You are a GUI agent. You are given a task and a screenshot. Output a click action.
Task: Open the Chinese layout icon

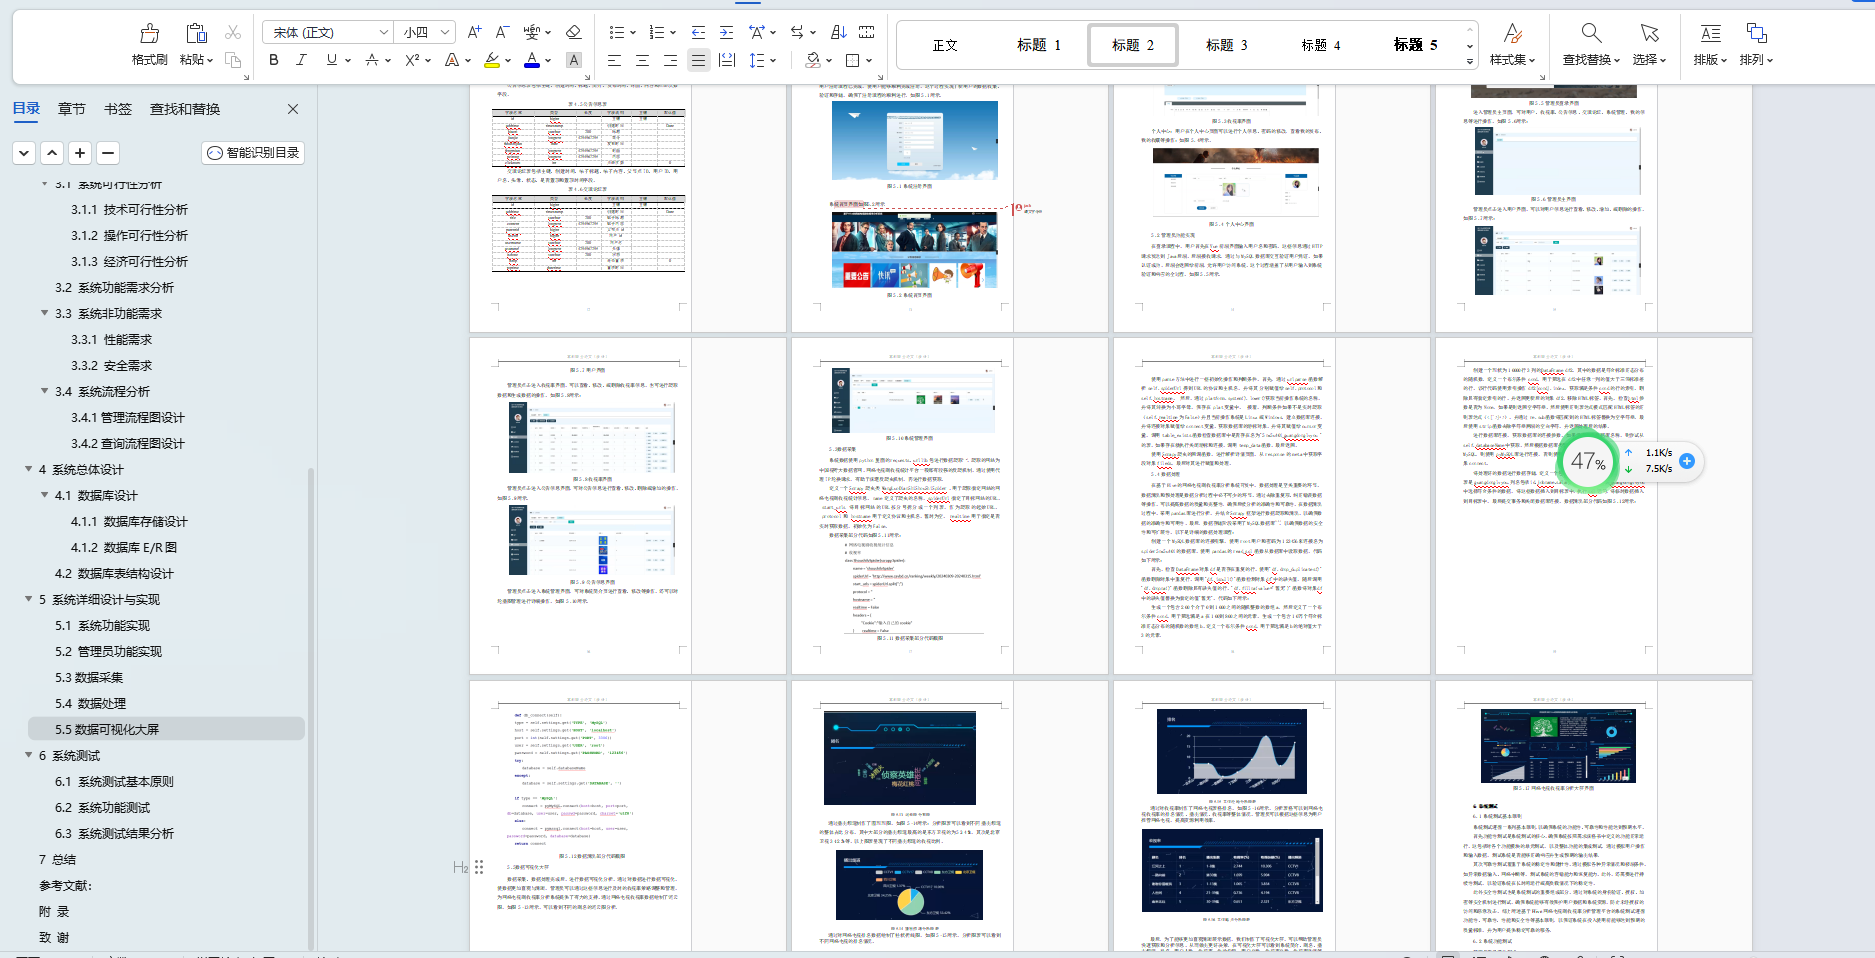pyautogui.click(x=757, y=33)
